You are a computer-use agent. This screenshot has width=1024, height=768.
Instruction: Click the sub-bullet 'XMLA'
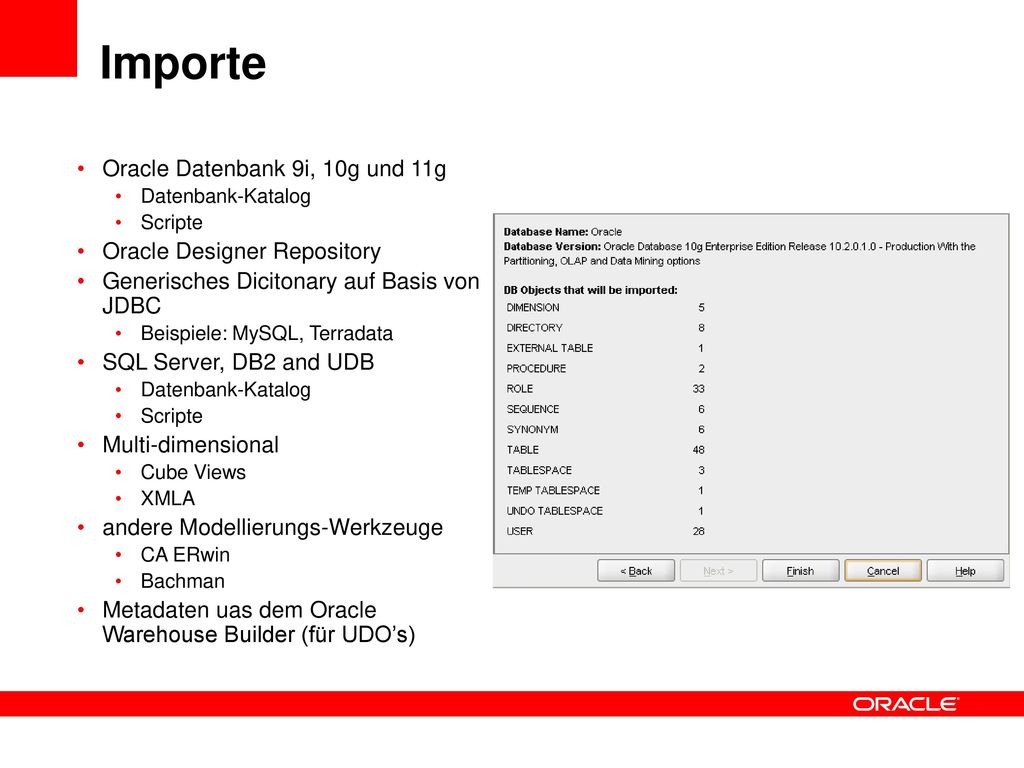pyautogui.click(x=168, y=498)
